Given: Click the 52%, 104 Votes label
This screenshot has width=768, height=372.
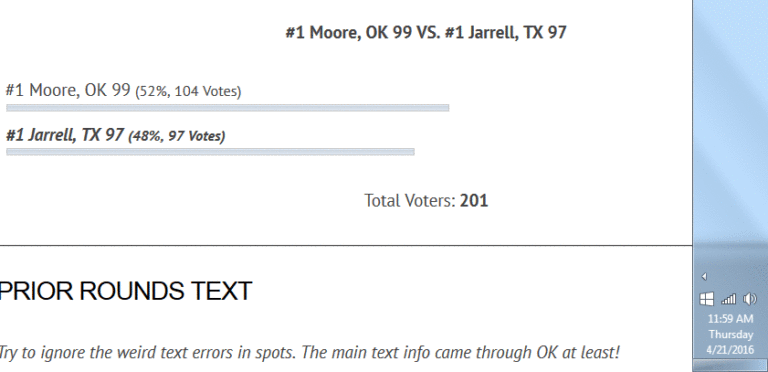Looking at the screenshot, I should (188, 92).
